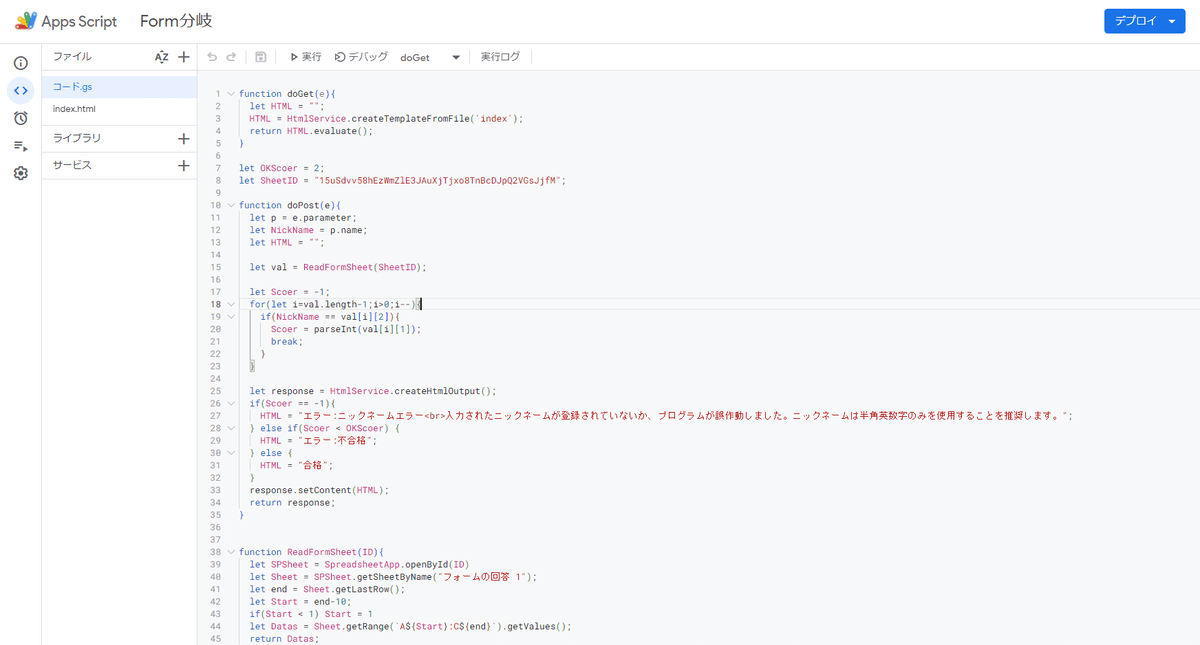Click 'let Scoer = -1;' code line
The width and height of the screenshot is (1200, 645).
(290, 292)
